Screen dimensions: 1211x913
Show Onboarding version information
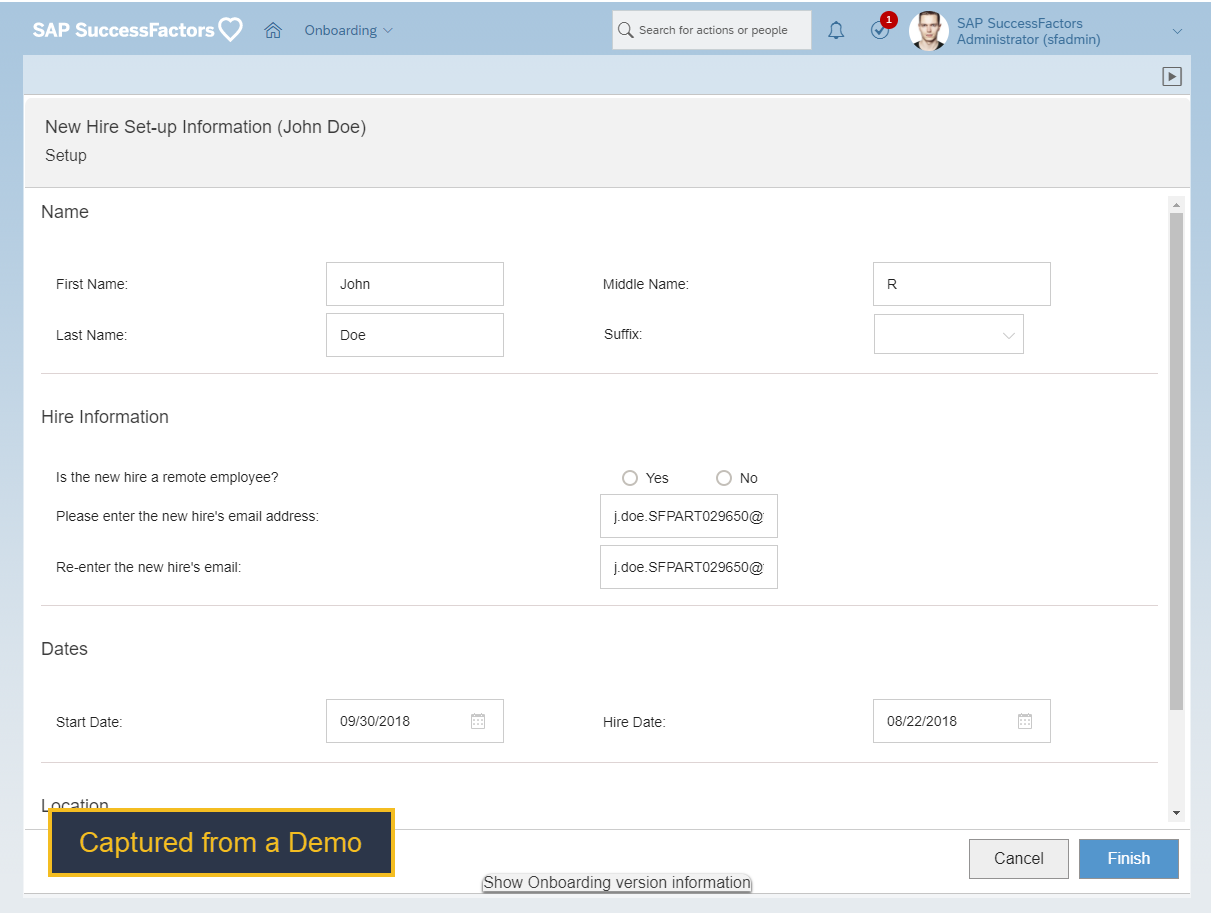click(x=617, y=883)
